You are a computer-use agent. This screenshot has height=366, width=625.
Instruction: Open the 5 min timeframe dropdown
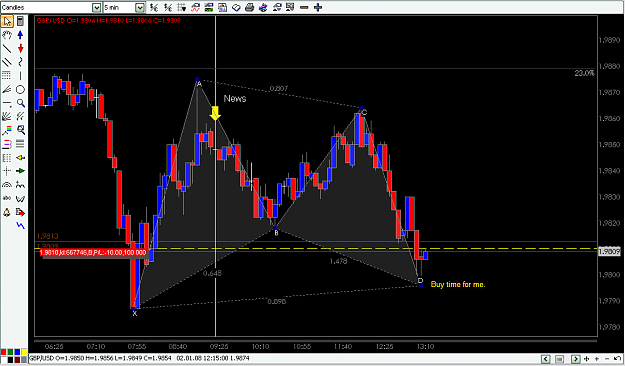coord(140,8)
